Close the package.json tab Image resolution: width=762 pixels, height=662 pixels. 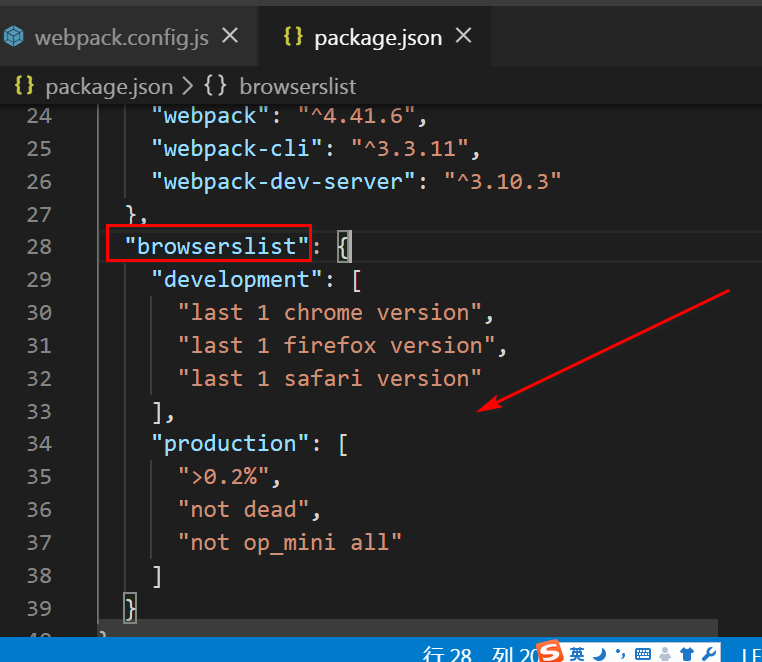point(464,36)
